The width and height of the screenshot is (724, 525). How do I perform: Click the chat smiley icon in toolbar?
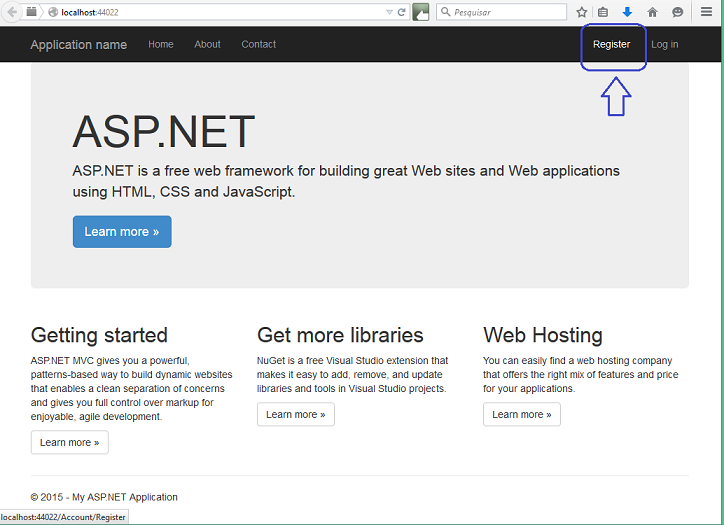677,12
